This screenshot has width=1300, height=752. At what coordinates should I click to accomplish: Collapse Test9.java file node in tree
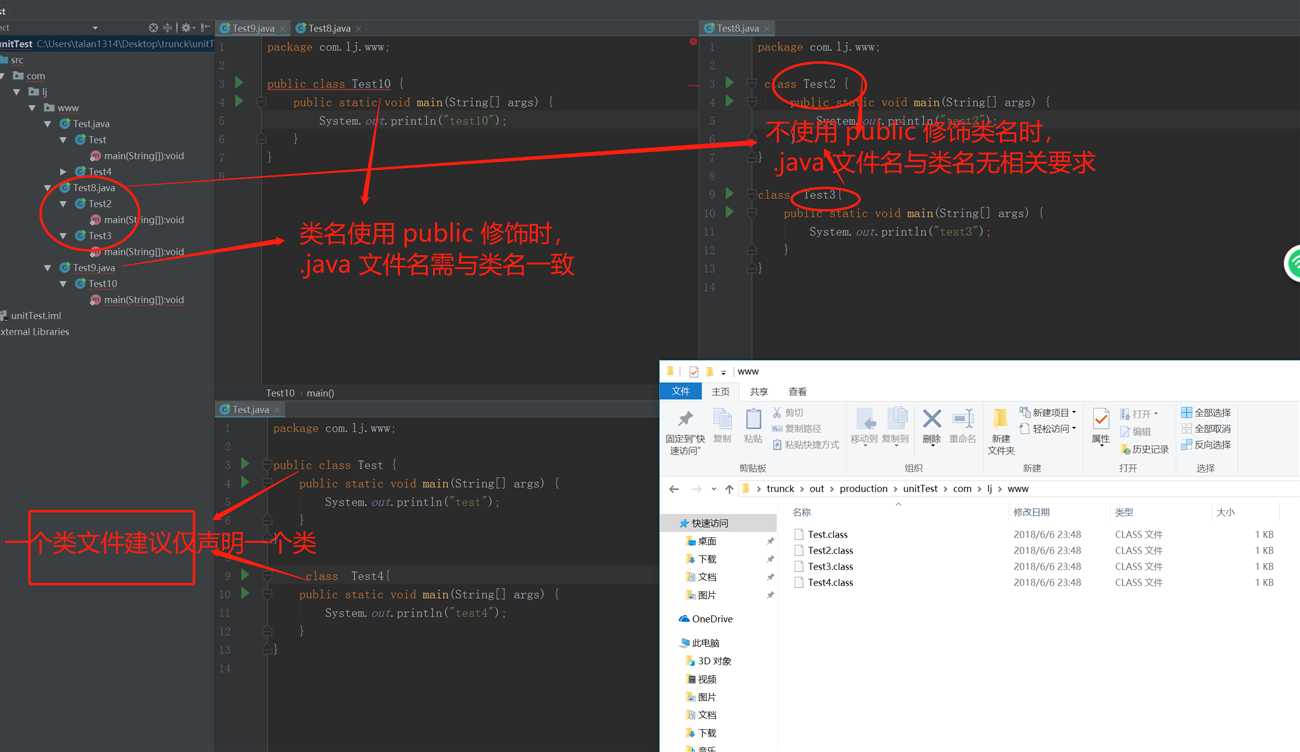[48, 268]
